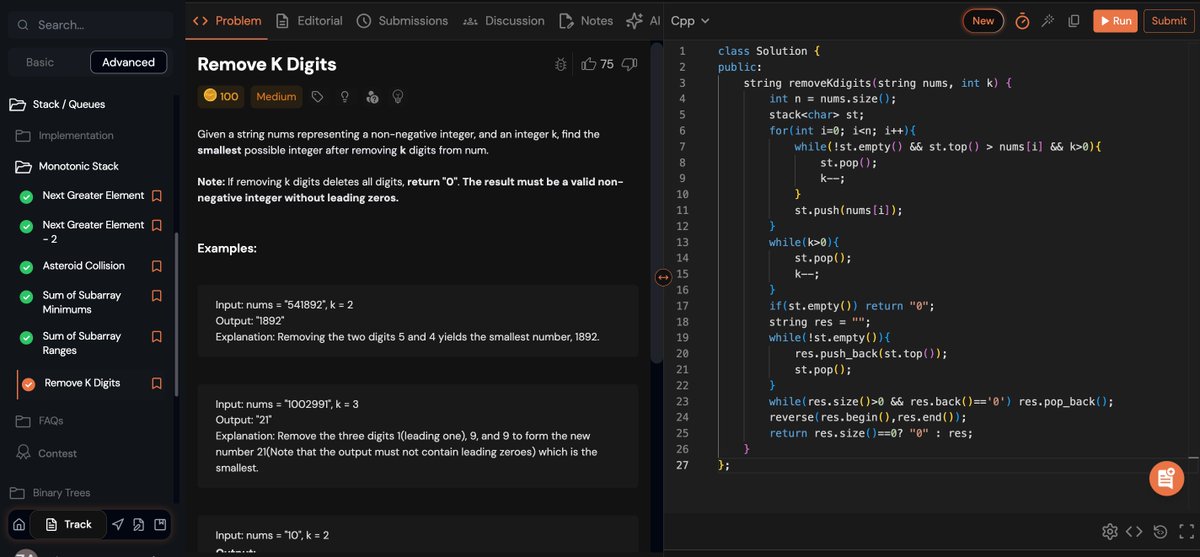Bookmark Next Greater Element - 2

click(157, 226)
